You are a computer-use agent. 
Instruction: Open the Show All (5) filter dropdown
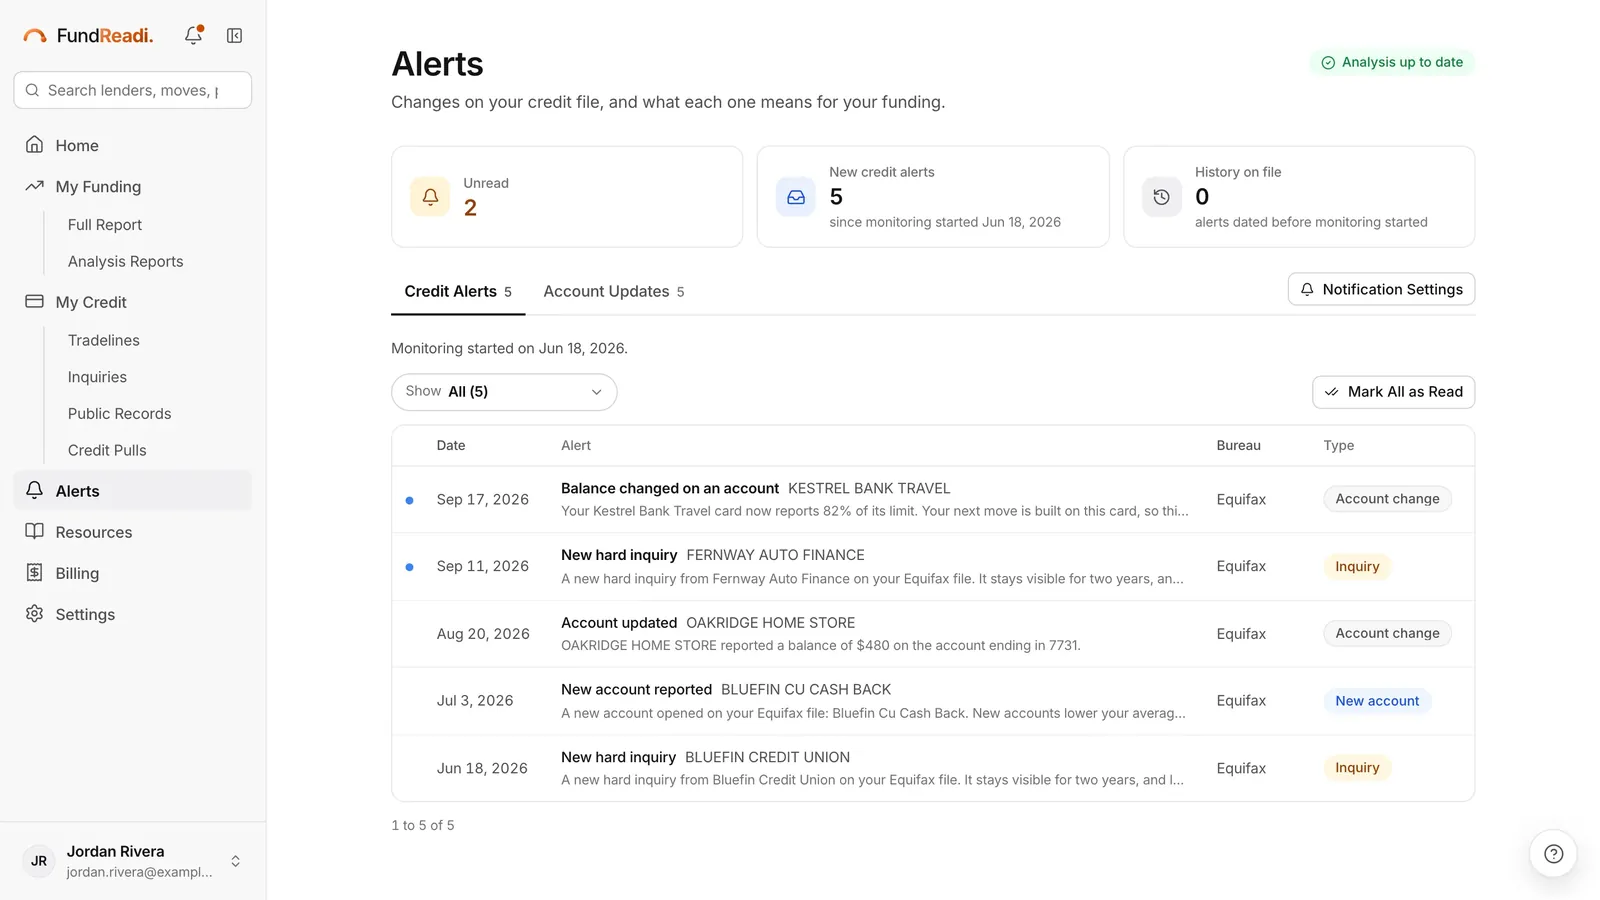pyautogui.click(x=504, y=392)
